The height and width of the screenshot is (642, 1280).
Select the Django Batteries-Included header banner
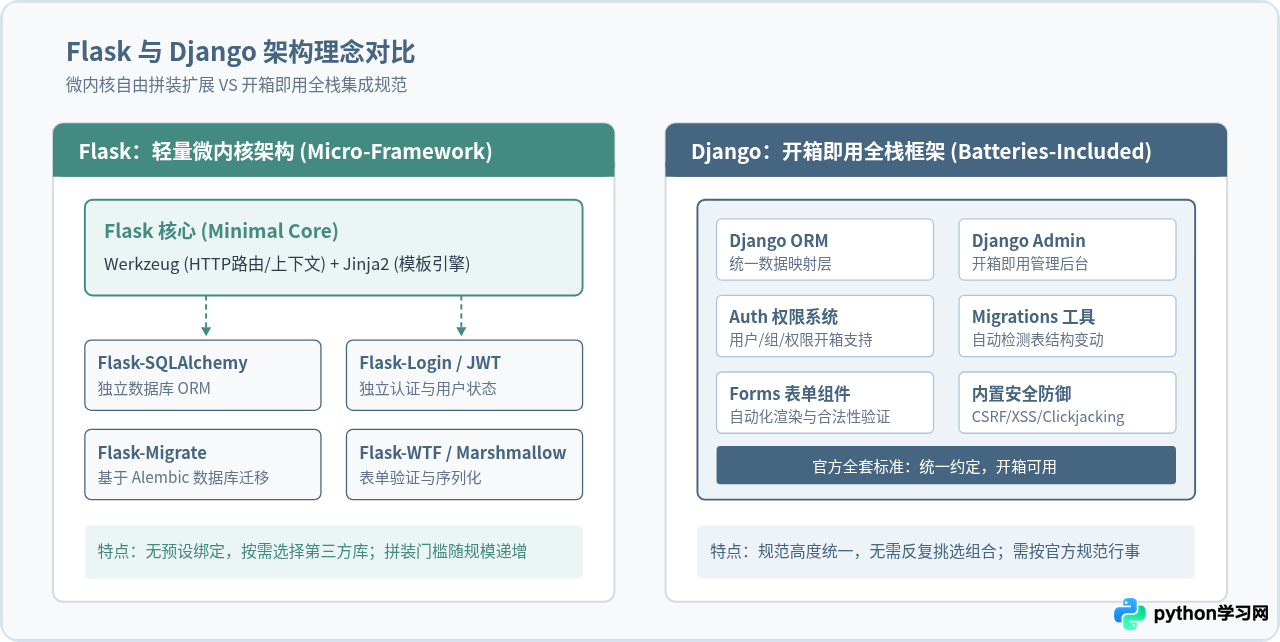tap(946, 151)
